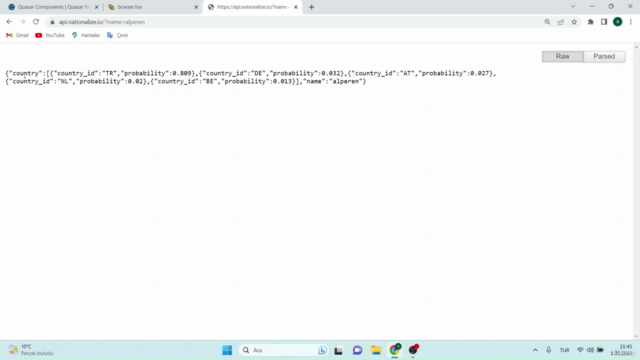
Task: Open the Chat app on taskbar
Action: (x=358, y=350)
